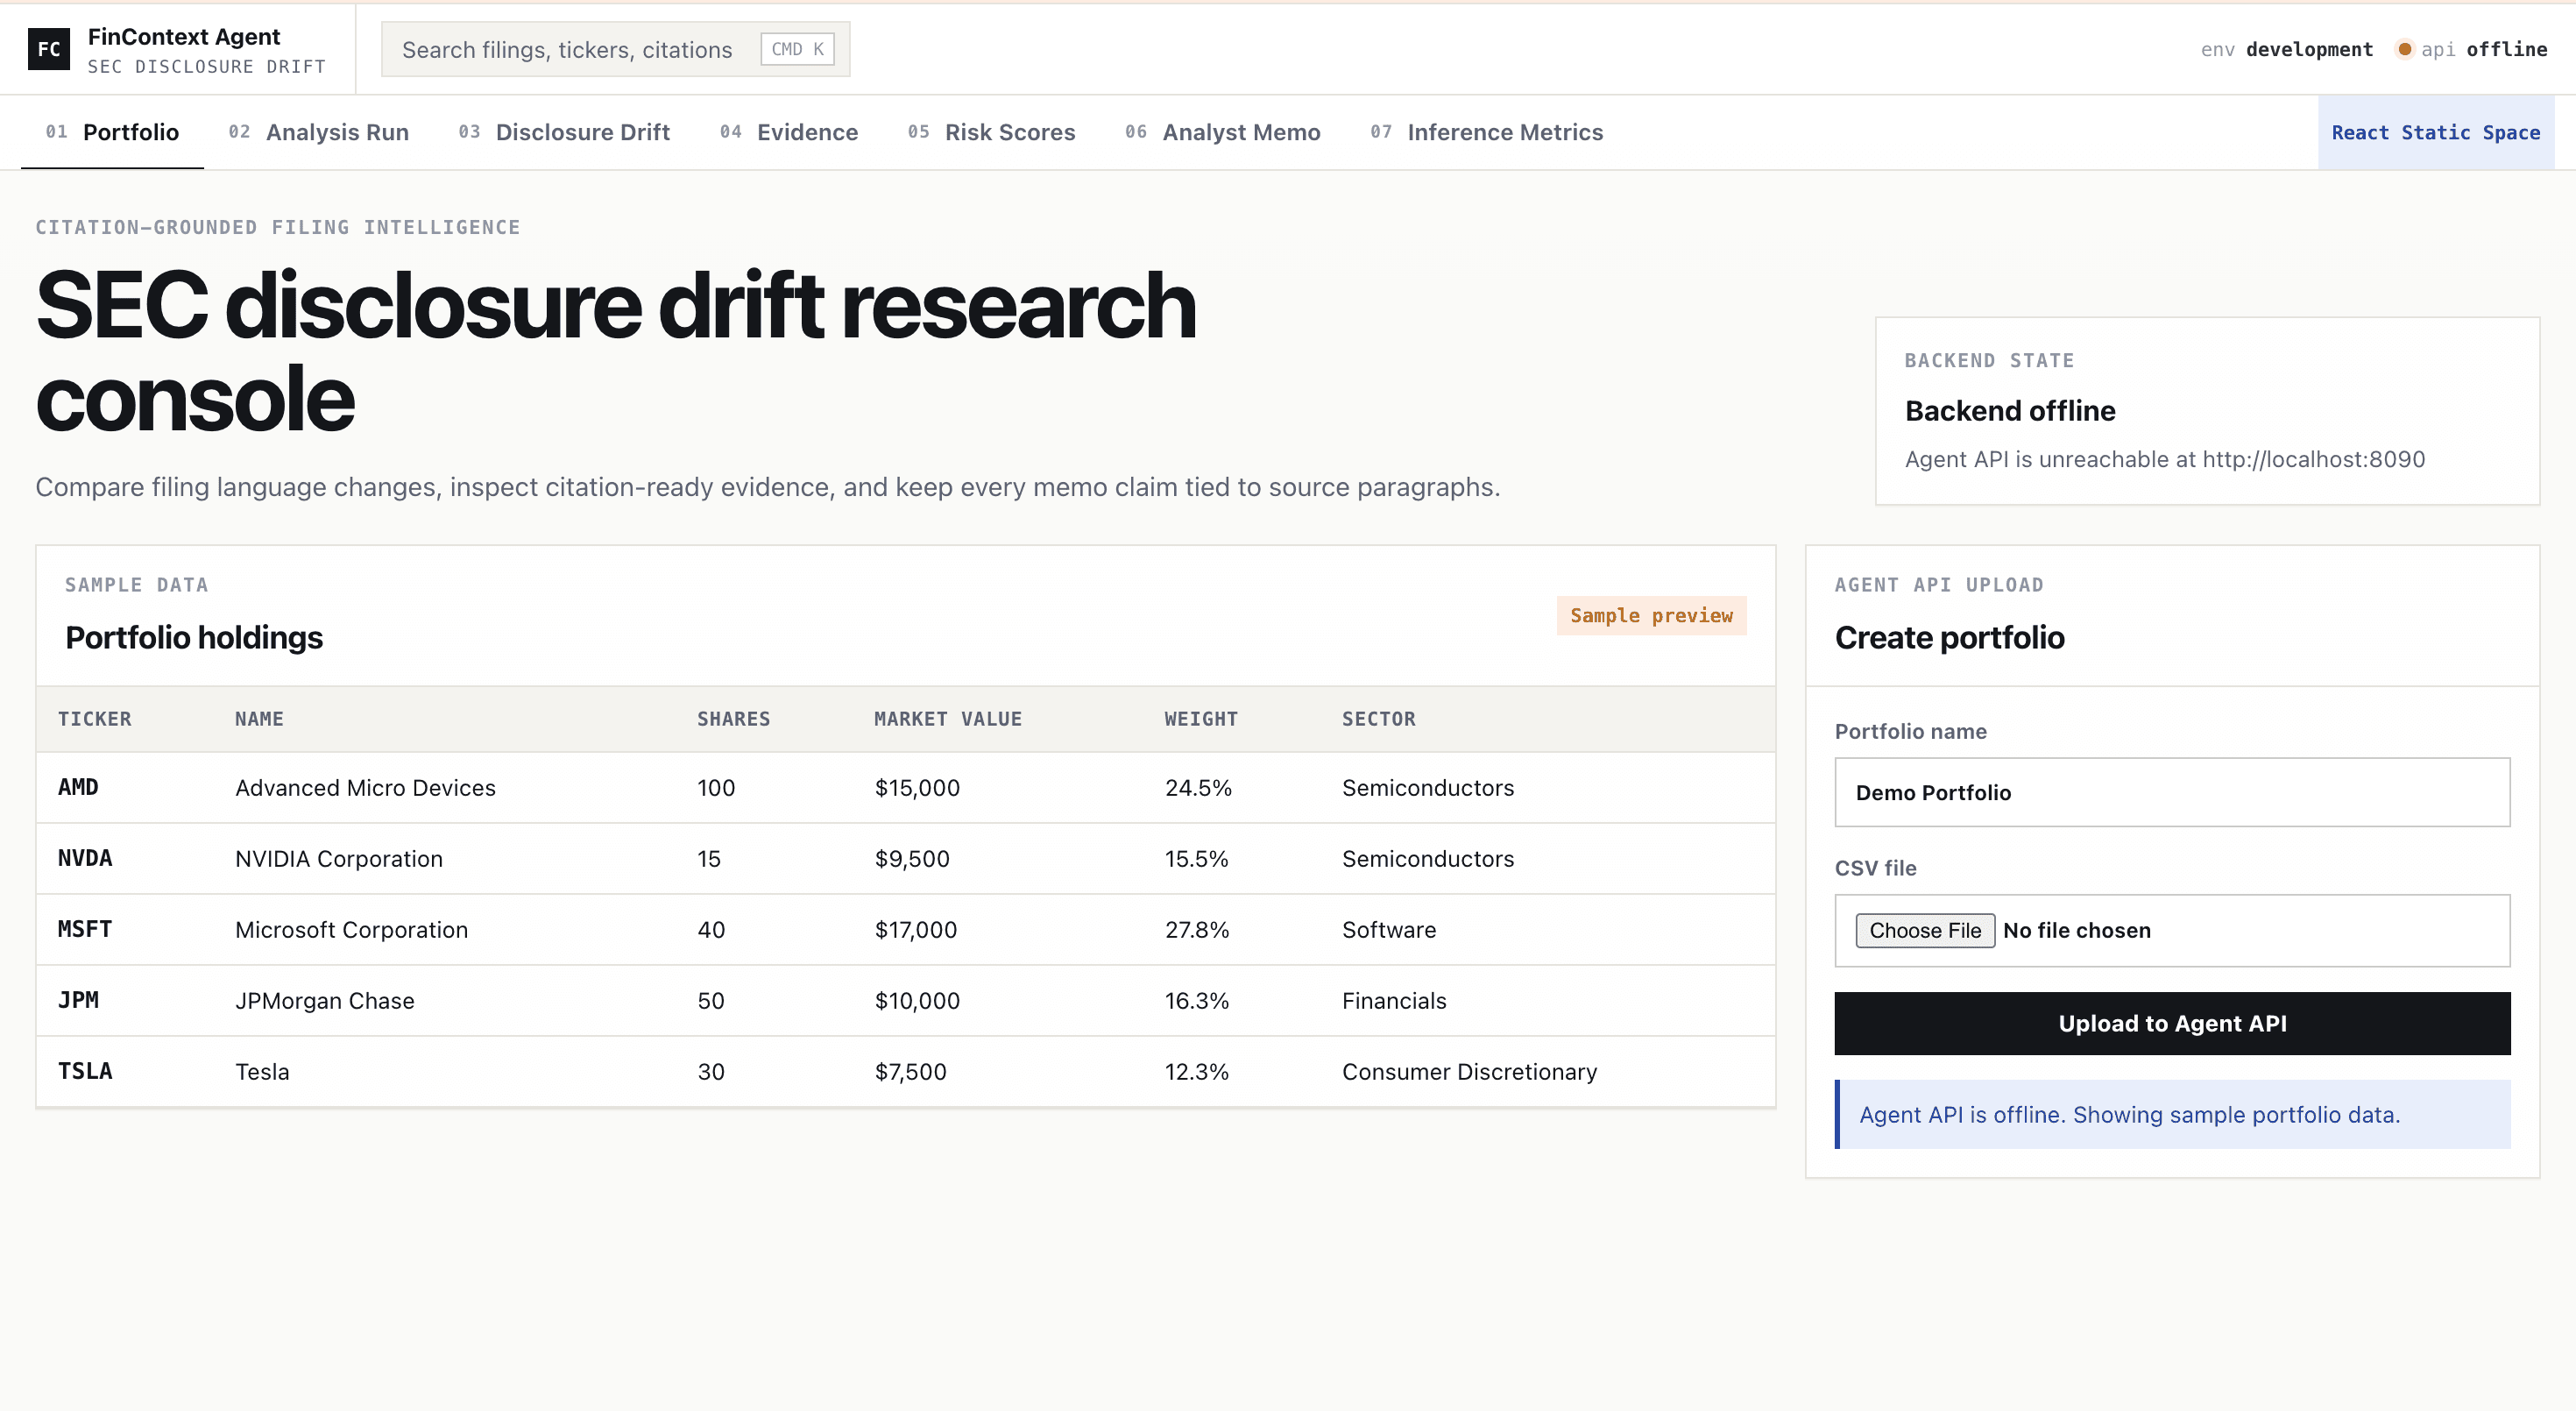Open the Portfolio tab
Image resolution: width=2576 pixels, height=1411 pixels.
[112, 132]
